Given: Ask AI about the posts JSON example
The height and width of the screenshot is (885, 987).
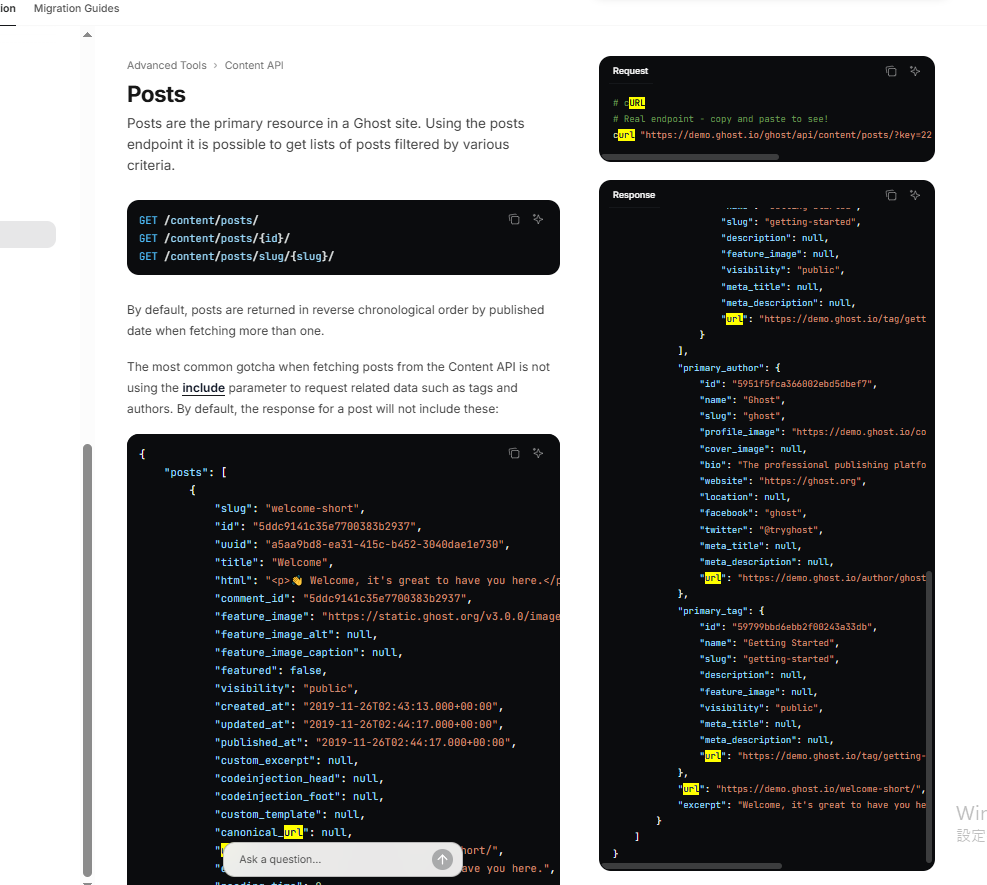Looking at the screenshot, I should [538, 453].
